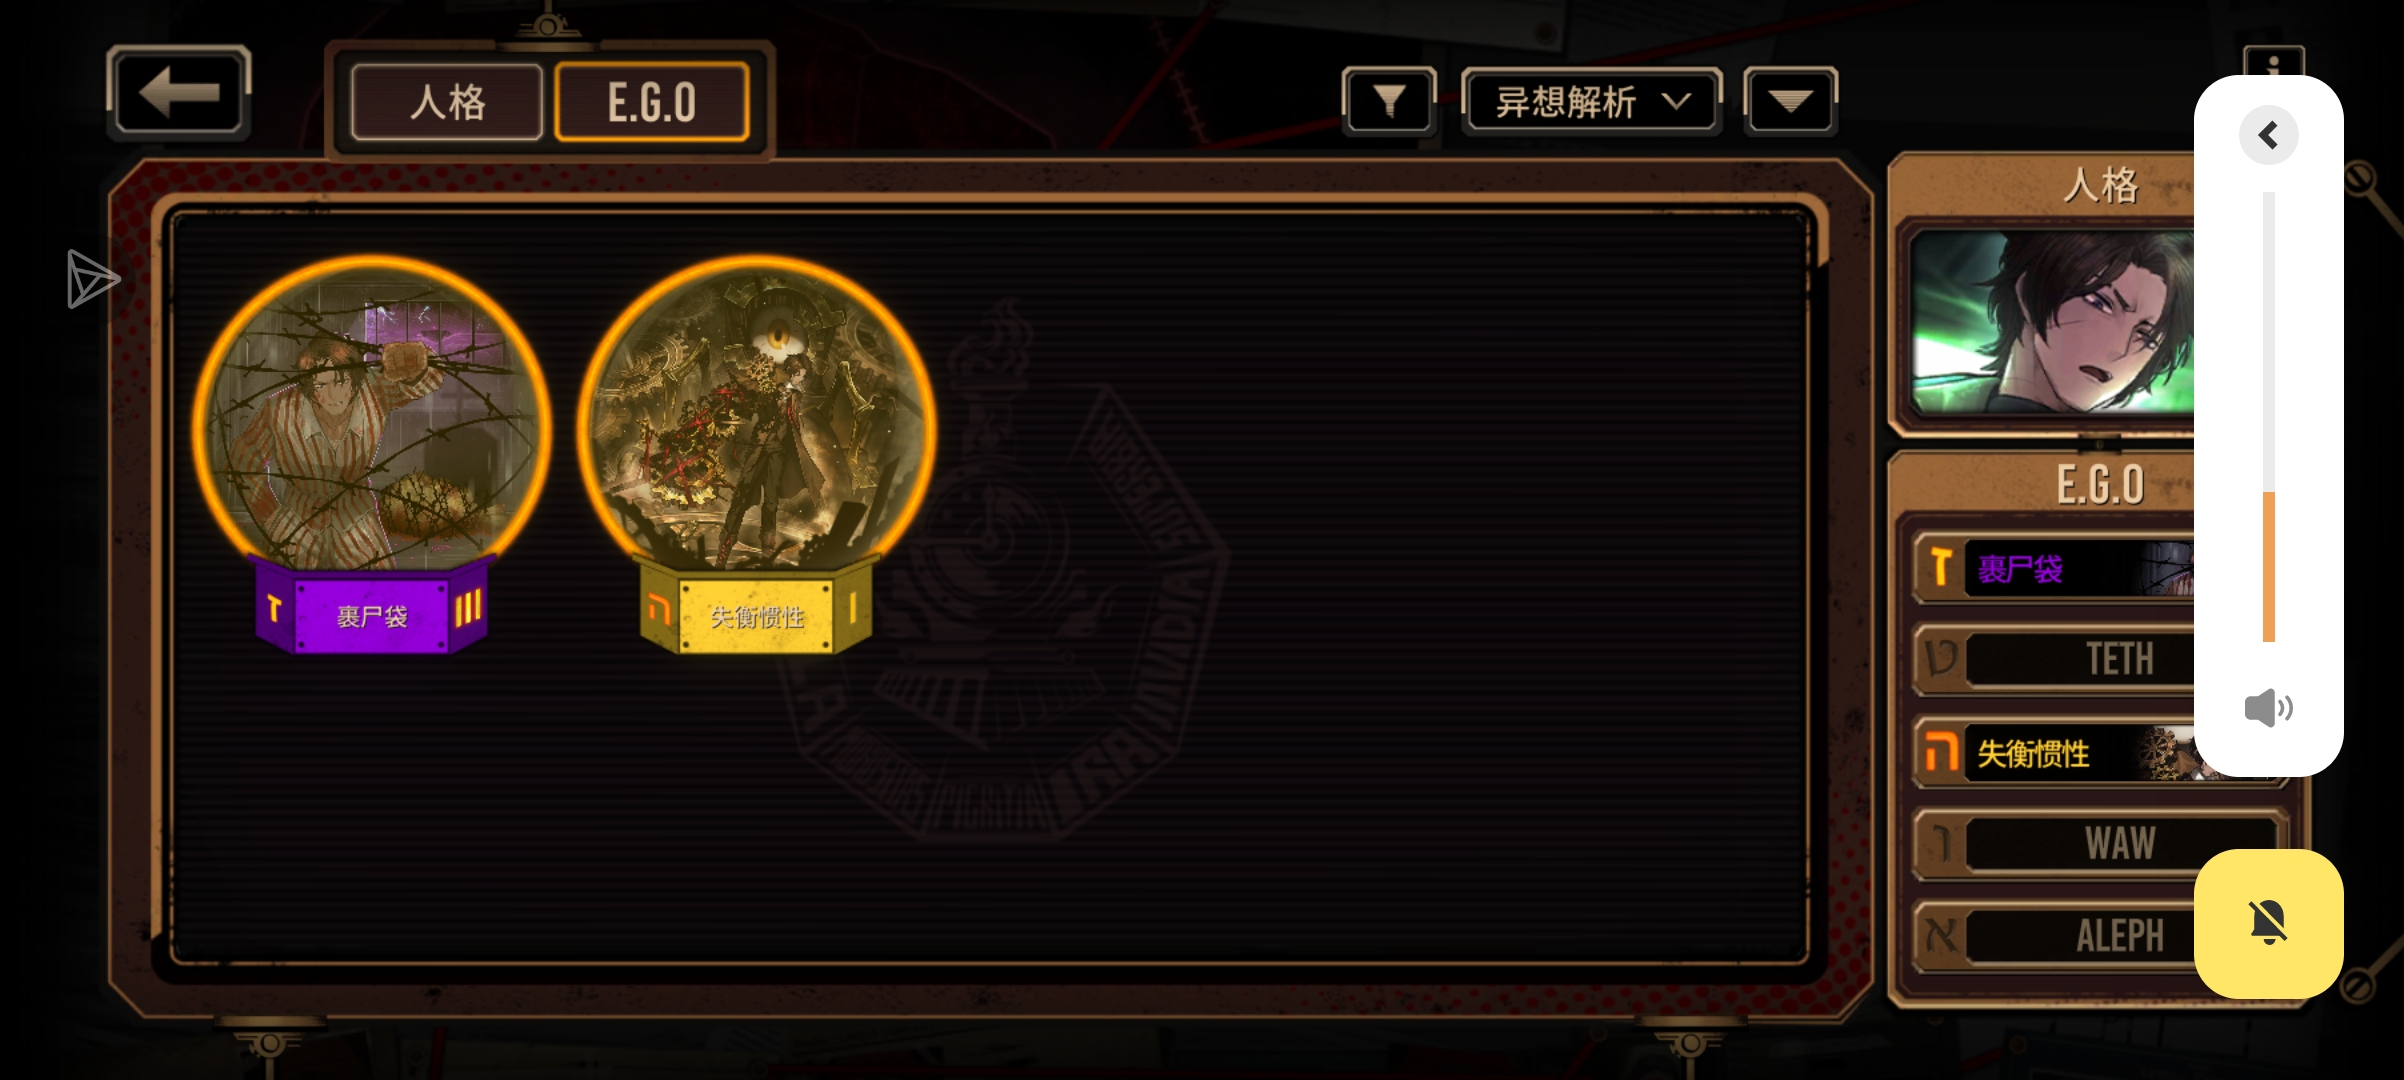This screenshot has width=2404, height=1080.
Task: Tap the paper plane send icon
Action: pos(93,279)
